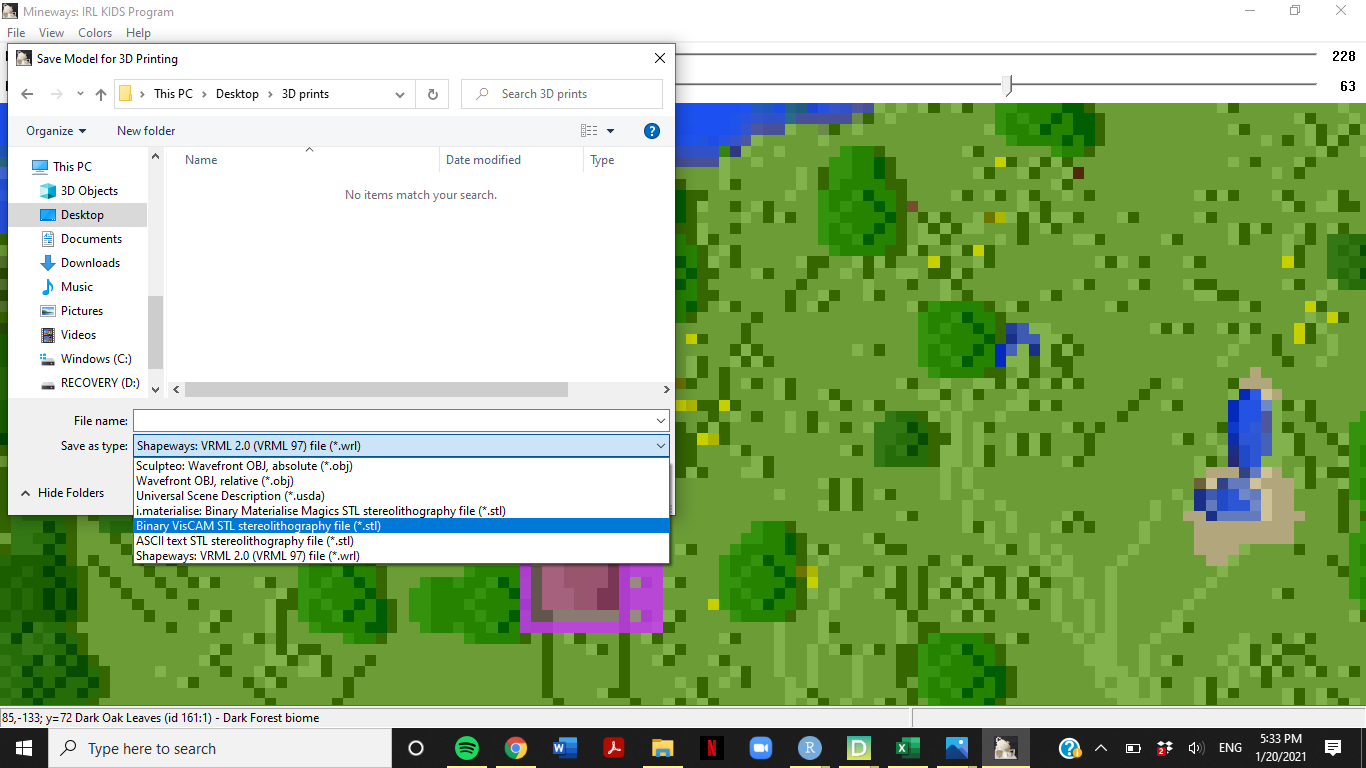1366x768 pixels.
Task: Click the volume speaker tray icon
Action: pyautogui.click(x=1195, y=748)
